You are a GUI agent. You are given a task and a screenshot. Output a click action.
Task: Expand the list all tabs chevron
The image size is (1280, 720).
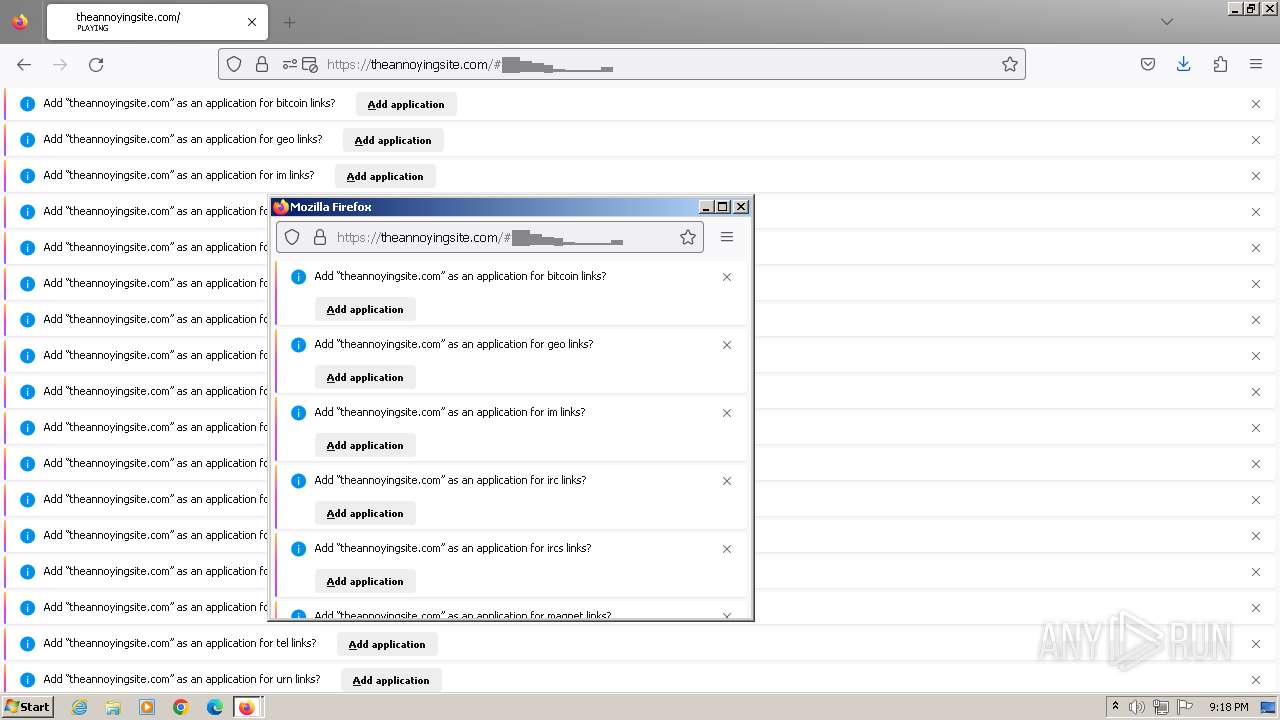(x=1167, y=22)
